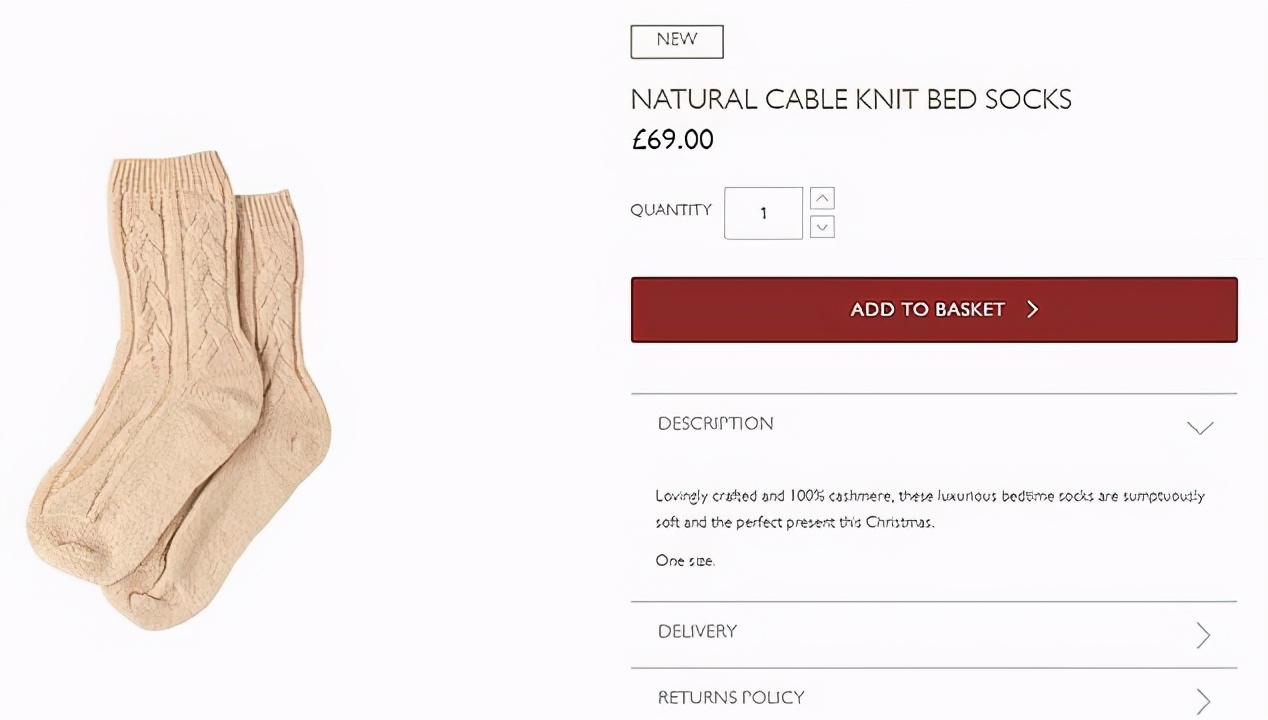
Task: Add the bed socks to basket
Action: click(x=933, y=310)
